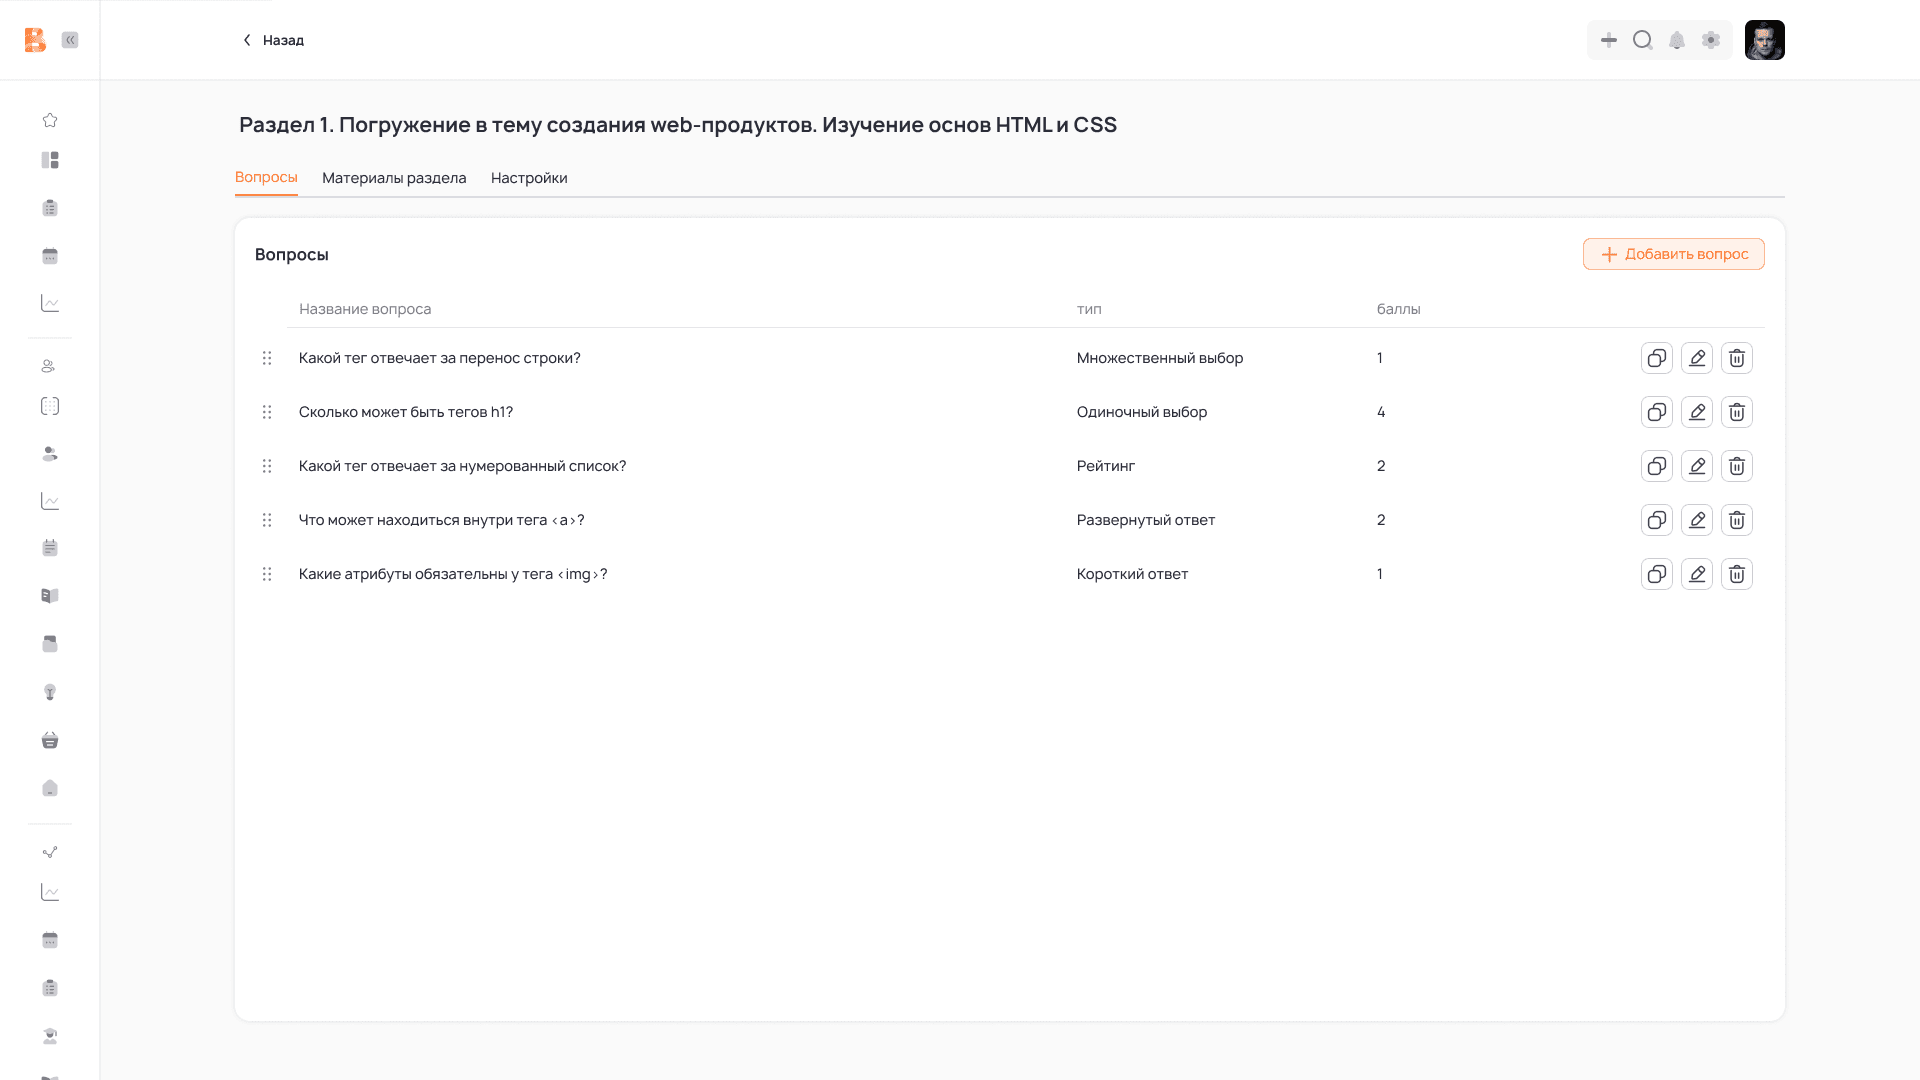1920x1080 pixels.
Task: Delete the нумерованный список question
Action: click(x=1737, y=466)
